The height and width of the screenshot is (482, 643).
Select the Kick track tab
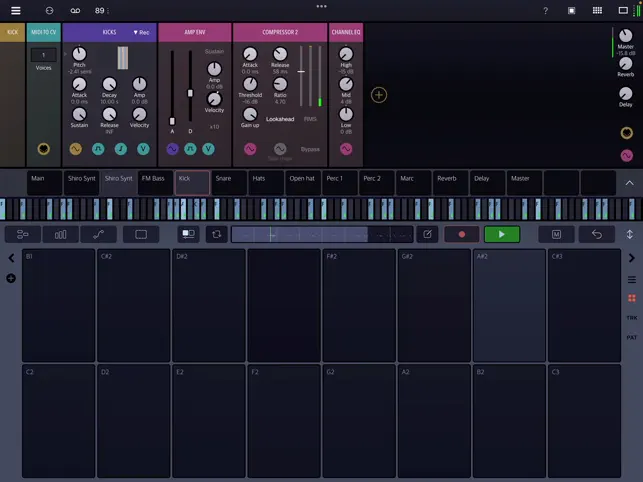(x=192, y=183)
